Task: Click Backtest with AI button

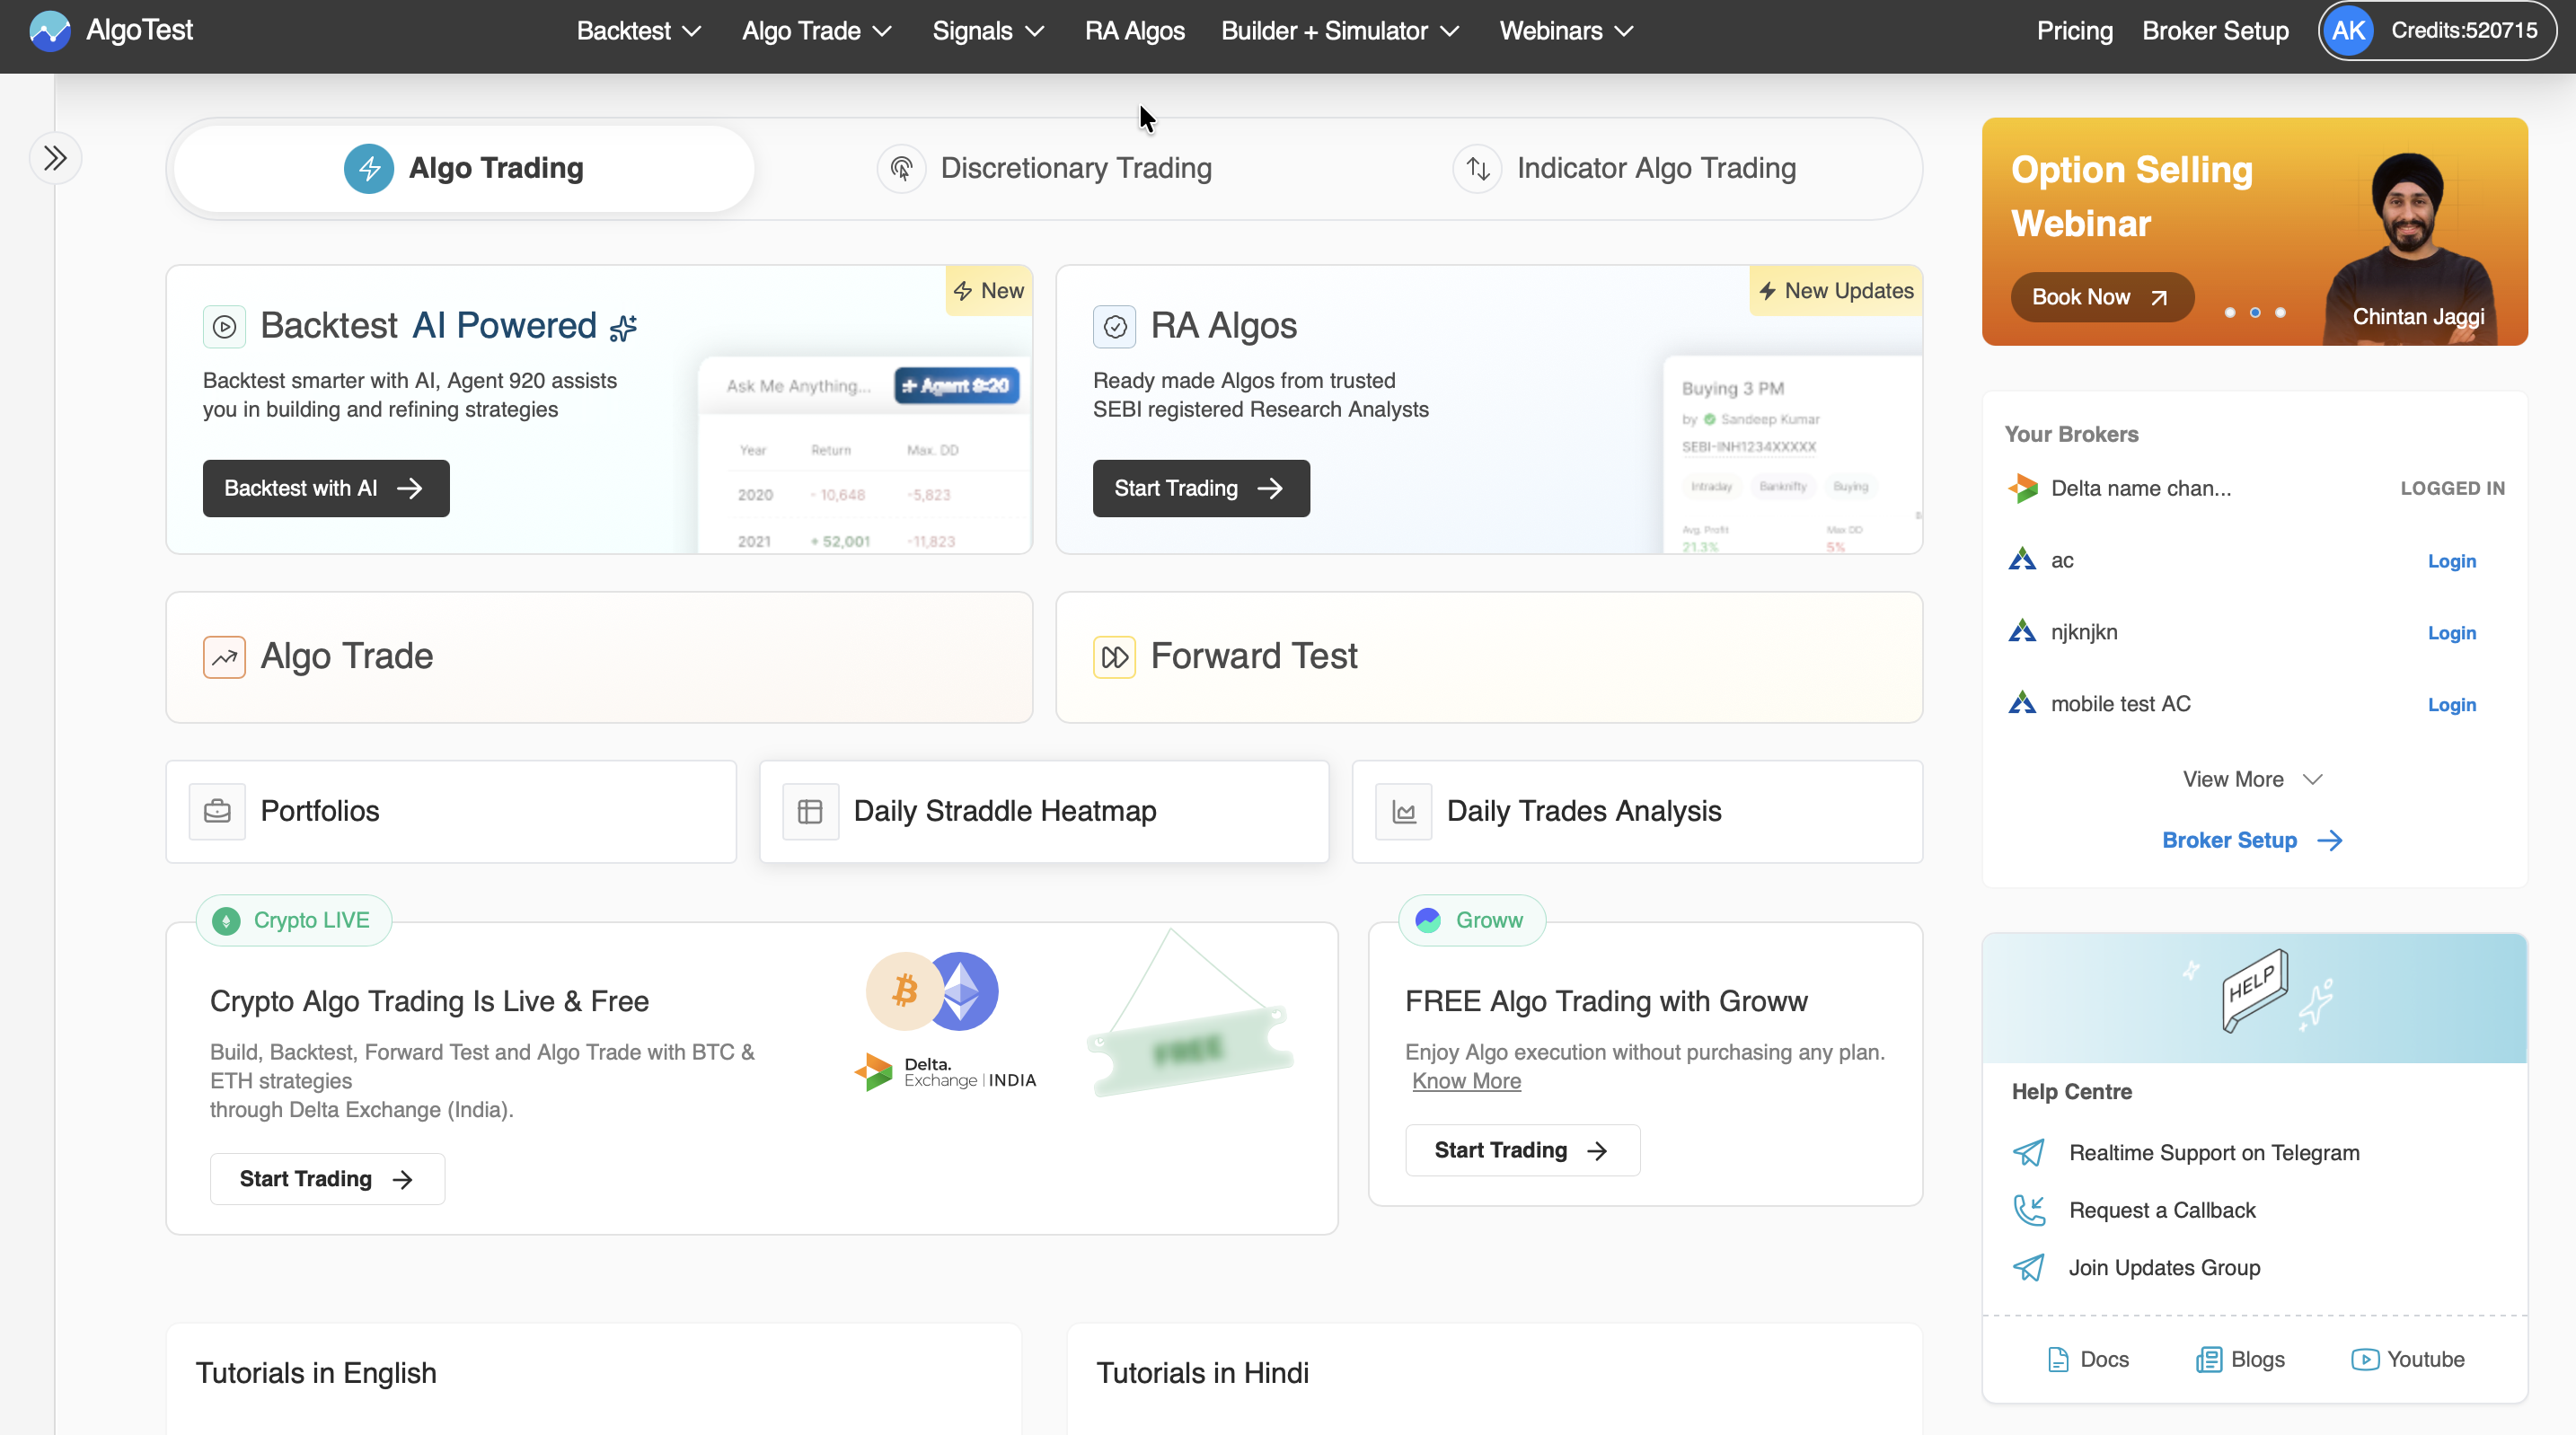Action: (x=326, y=488)
